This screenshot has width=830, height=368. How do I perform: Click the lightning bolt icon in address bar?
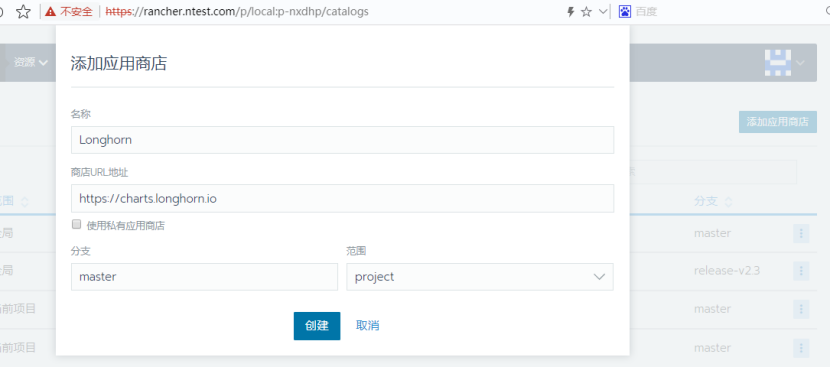click(571, 12)
